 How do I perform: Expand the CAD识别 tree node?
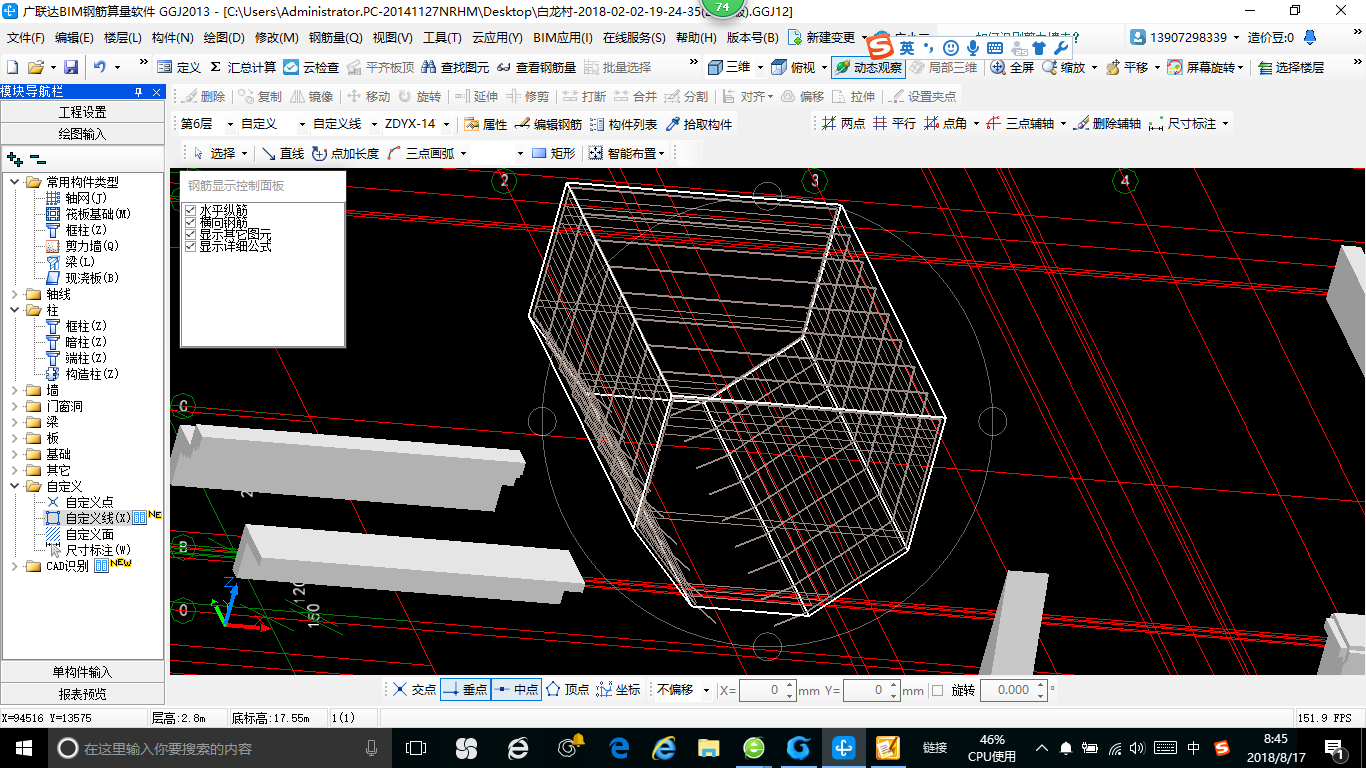tap(15, 566)
